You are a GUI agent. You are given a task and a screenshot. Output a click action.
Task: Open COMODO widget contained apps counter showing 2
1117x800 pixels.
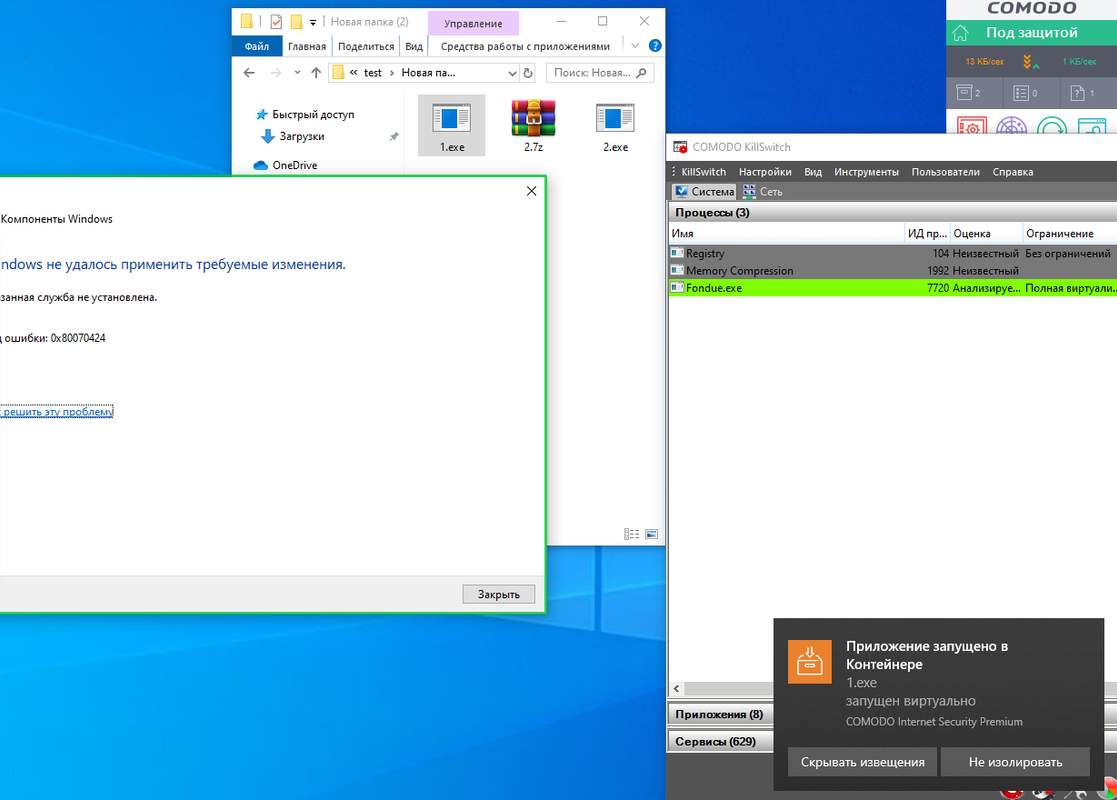pos(968,93)
